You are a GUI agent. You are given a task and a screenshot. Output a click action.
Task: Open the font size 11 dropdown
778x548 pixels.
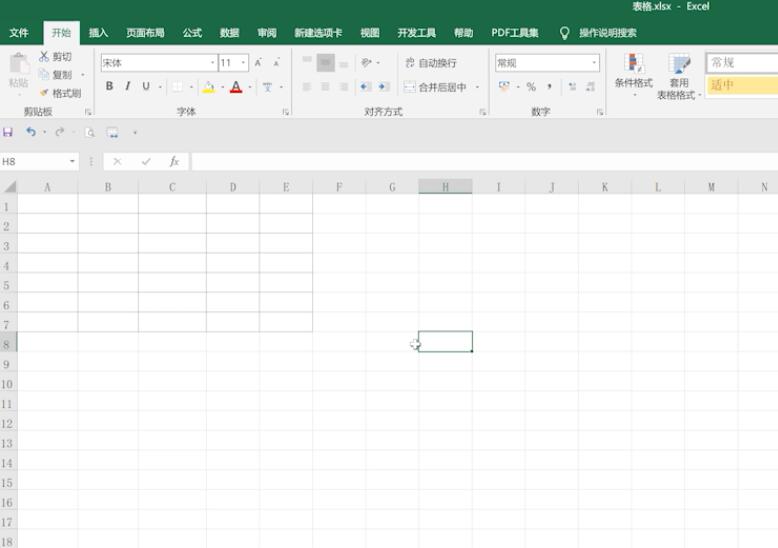(243, 63)
